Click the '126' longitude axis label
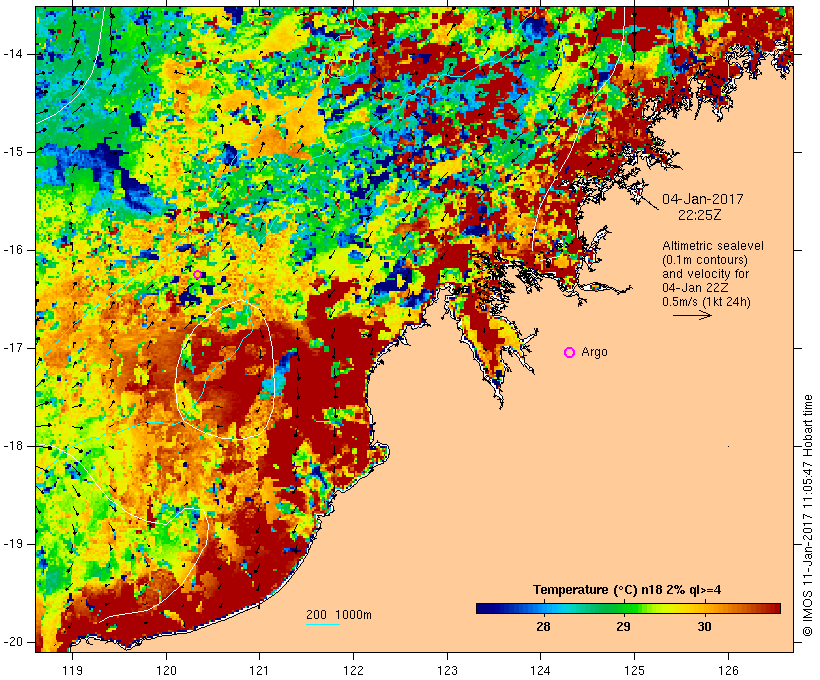 click(728, 671)
